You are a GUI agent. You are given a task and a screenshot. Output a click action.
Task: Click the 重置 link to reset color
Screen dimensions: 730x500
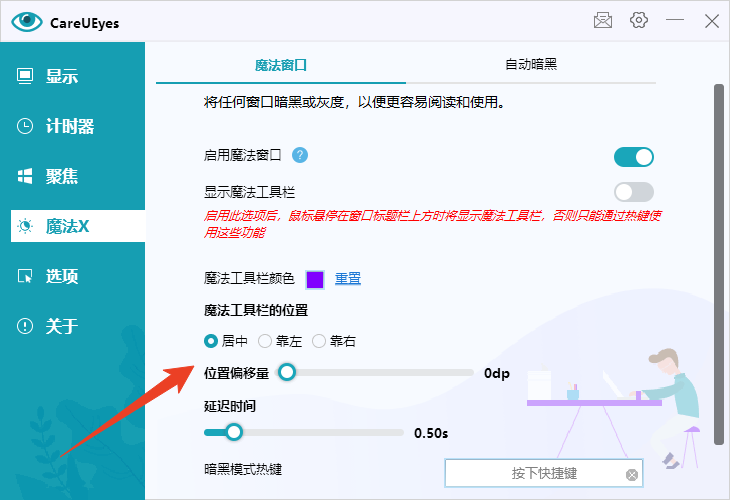pyautogui.click(x=348, y=279)
